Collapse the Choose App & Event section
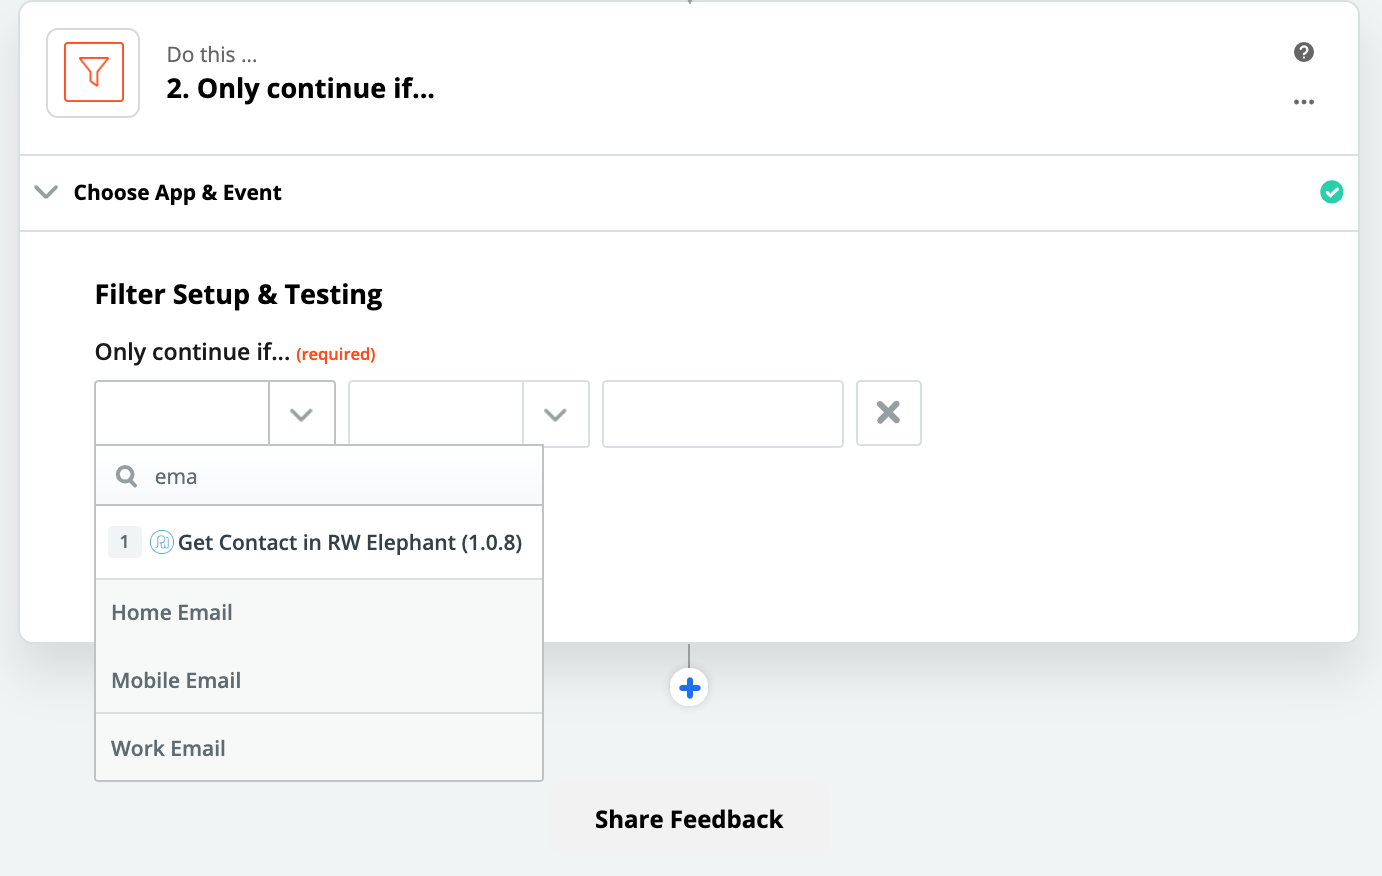 46,192
